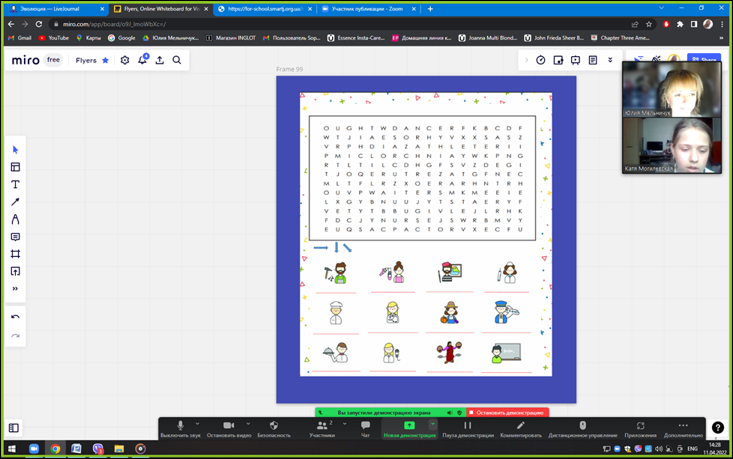The height and width of the screenshot is (459, 733).
Task: Mute microphone in Zoom toolbar
Action: pyautogui.click(x=181, y=428)
